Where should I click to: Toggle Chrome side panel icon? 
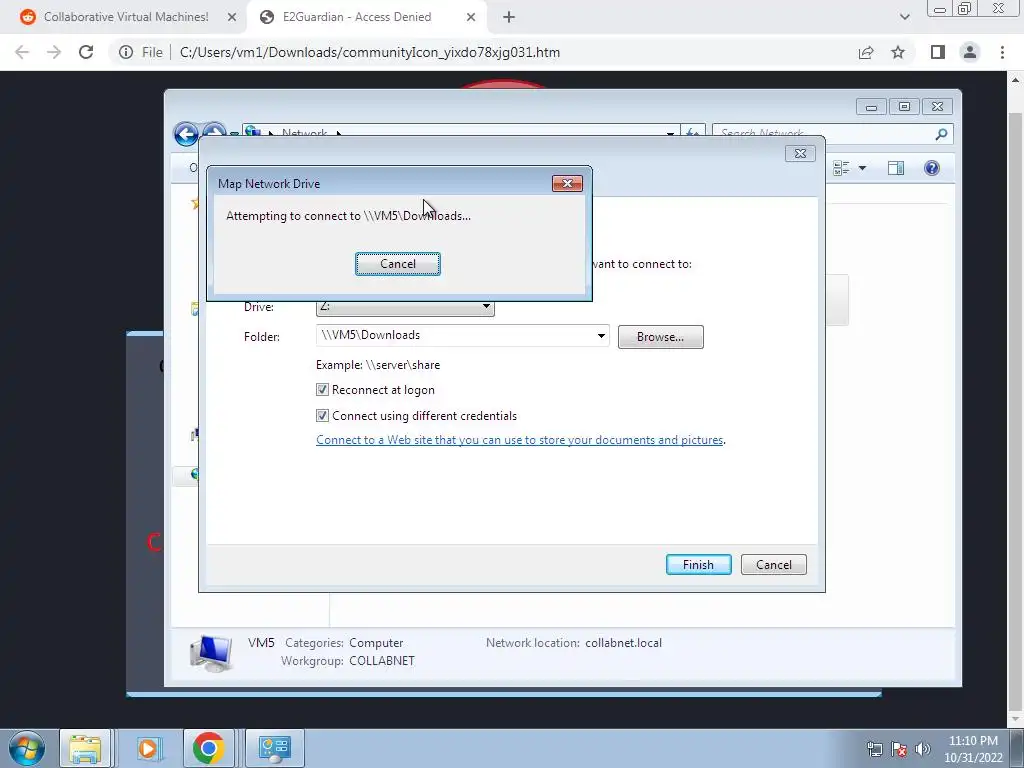pyautogui.click(x=938, y=52)
